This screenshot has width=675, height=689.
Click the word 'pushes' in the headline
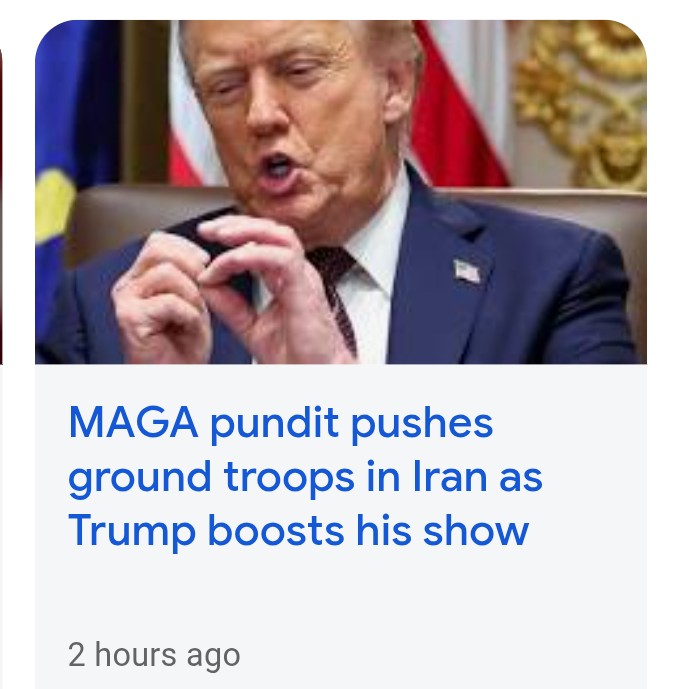(x=422, y=424)
